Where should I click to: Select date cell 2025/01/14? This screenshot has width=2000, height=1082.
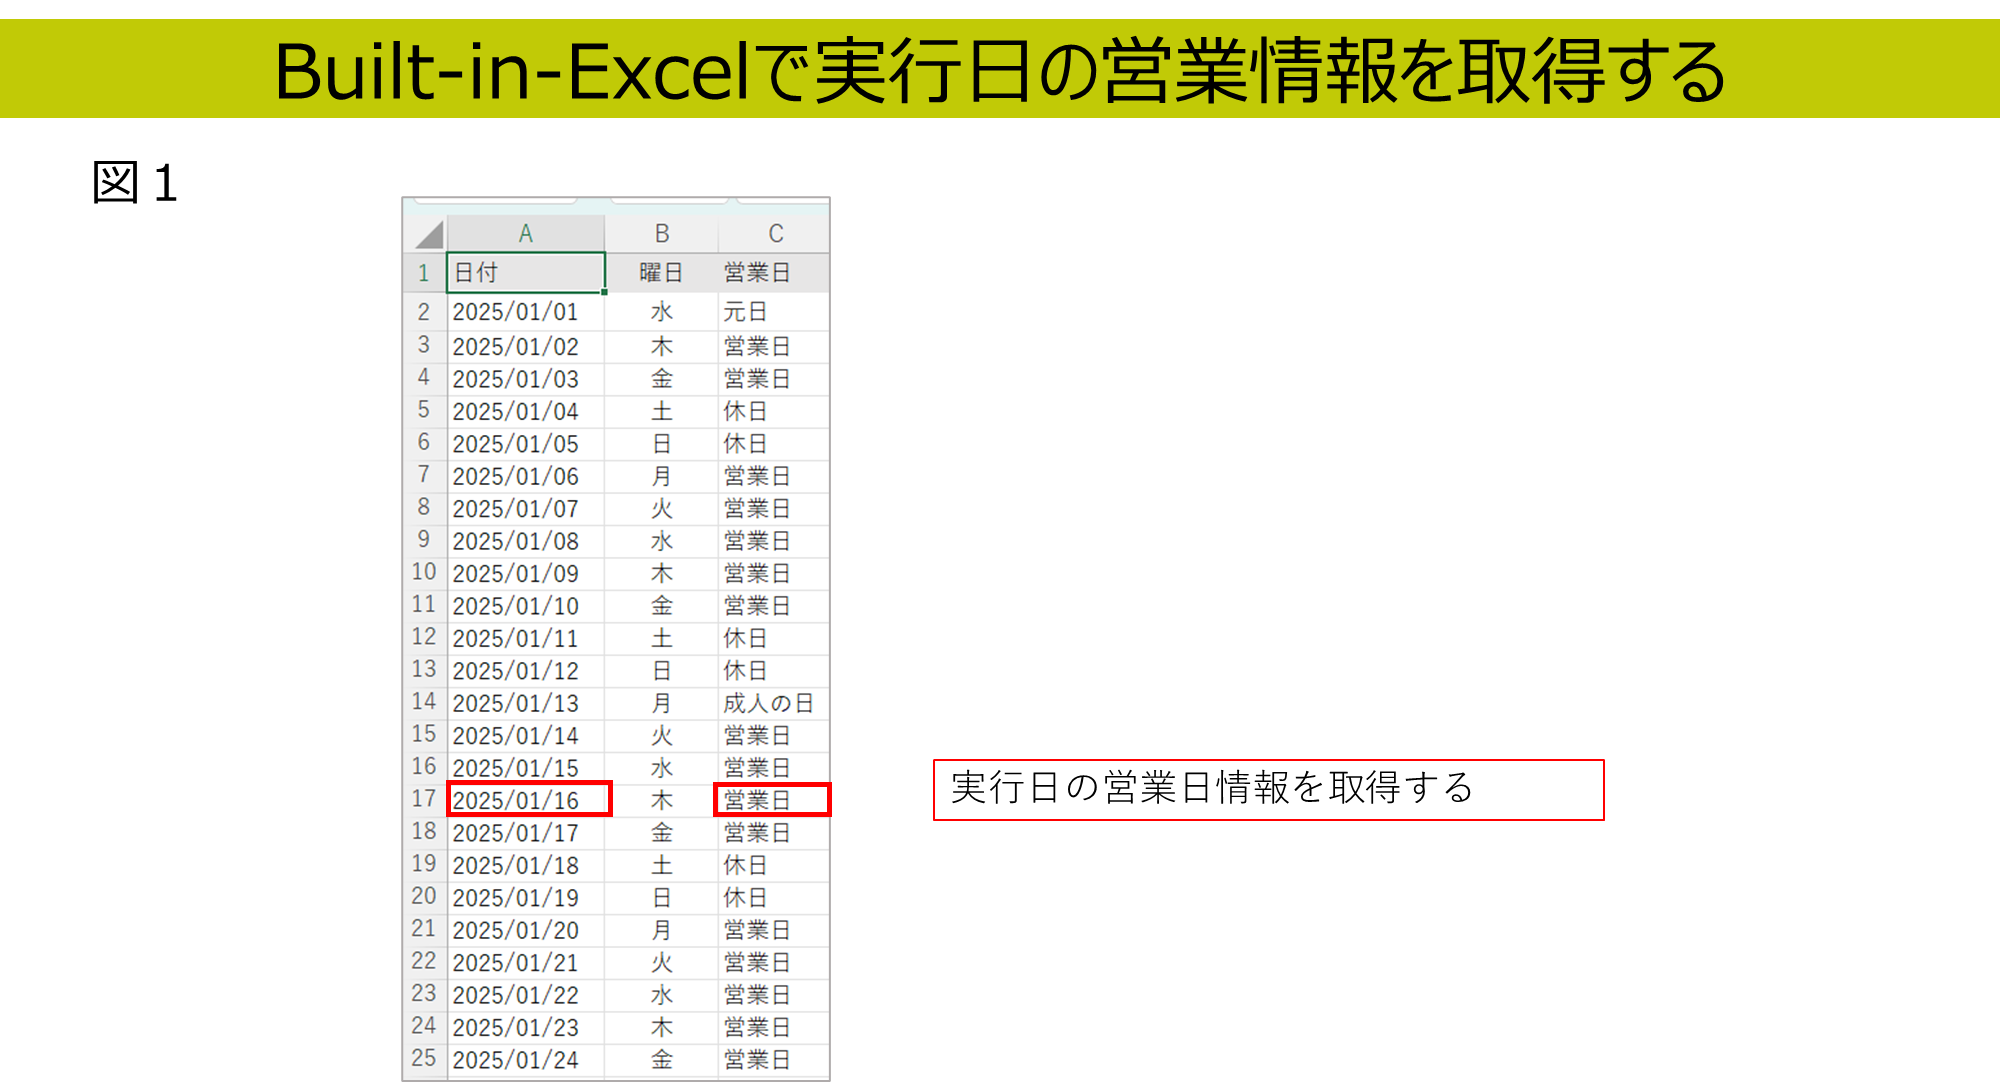(526, 736)
